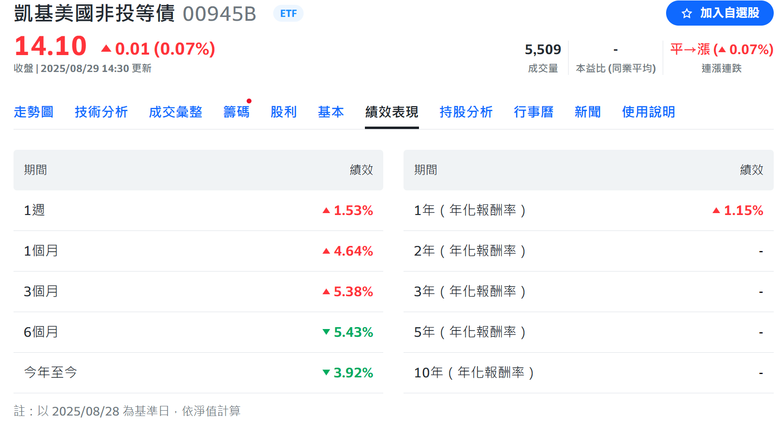
Task: Click 10年（年化報酬率）row label
Action: click(474, 372)
